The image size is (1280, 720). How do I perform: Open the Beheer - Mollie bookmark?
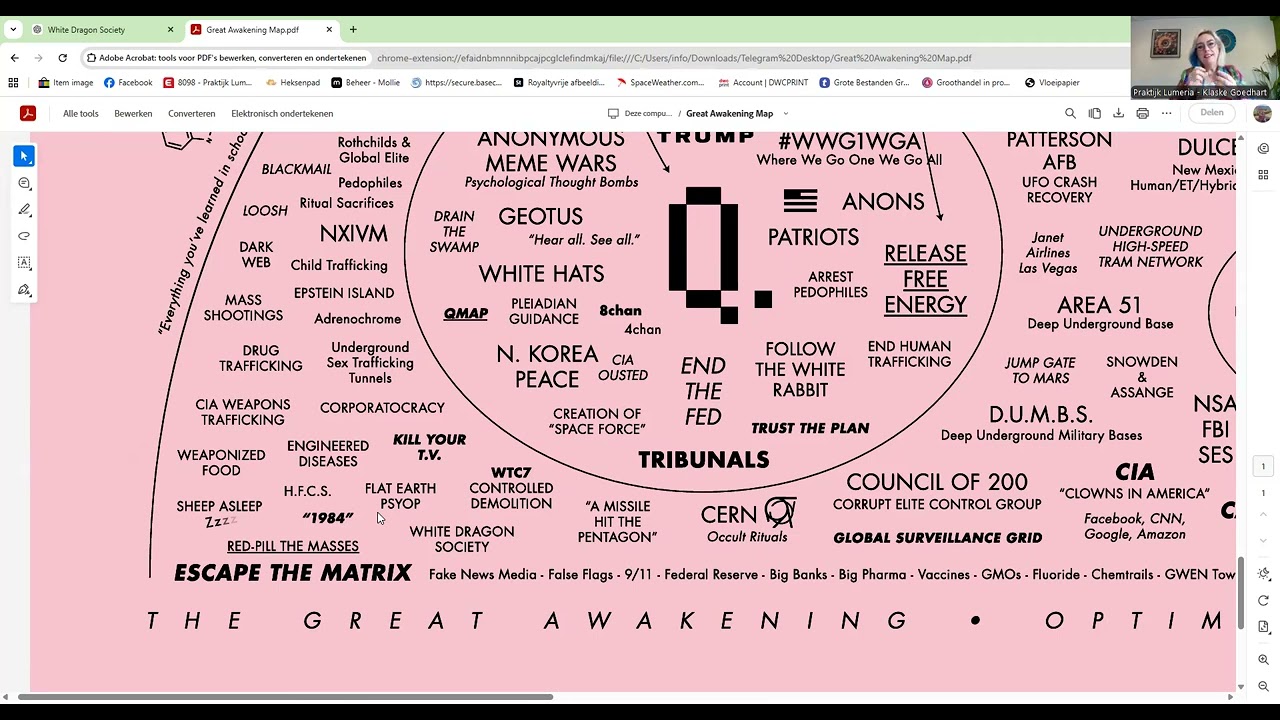pyautogui.click(x=366, y=83)
